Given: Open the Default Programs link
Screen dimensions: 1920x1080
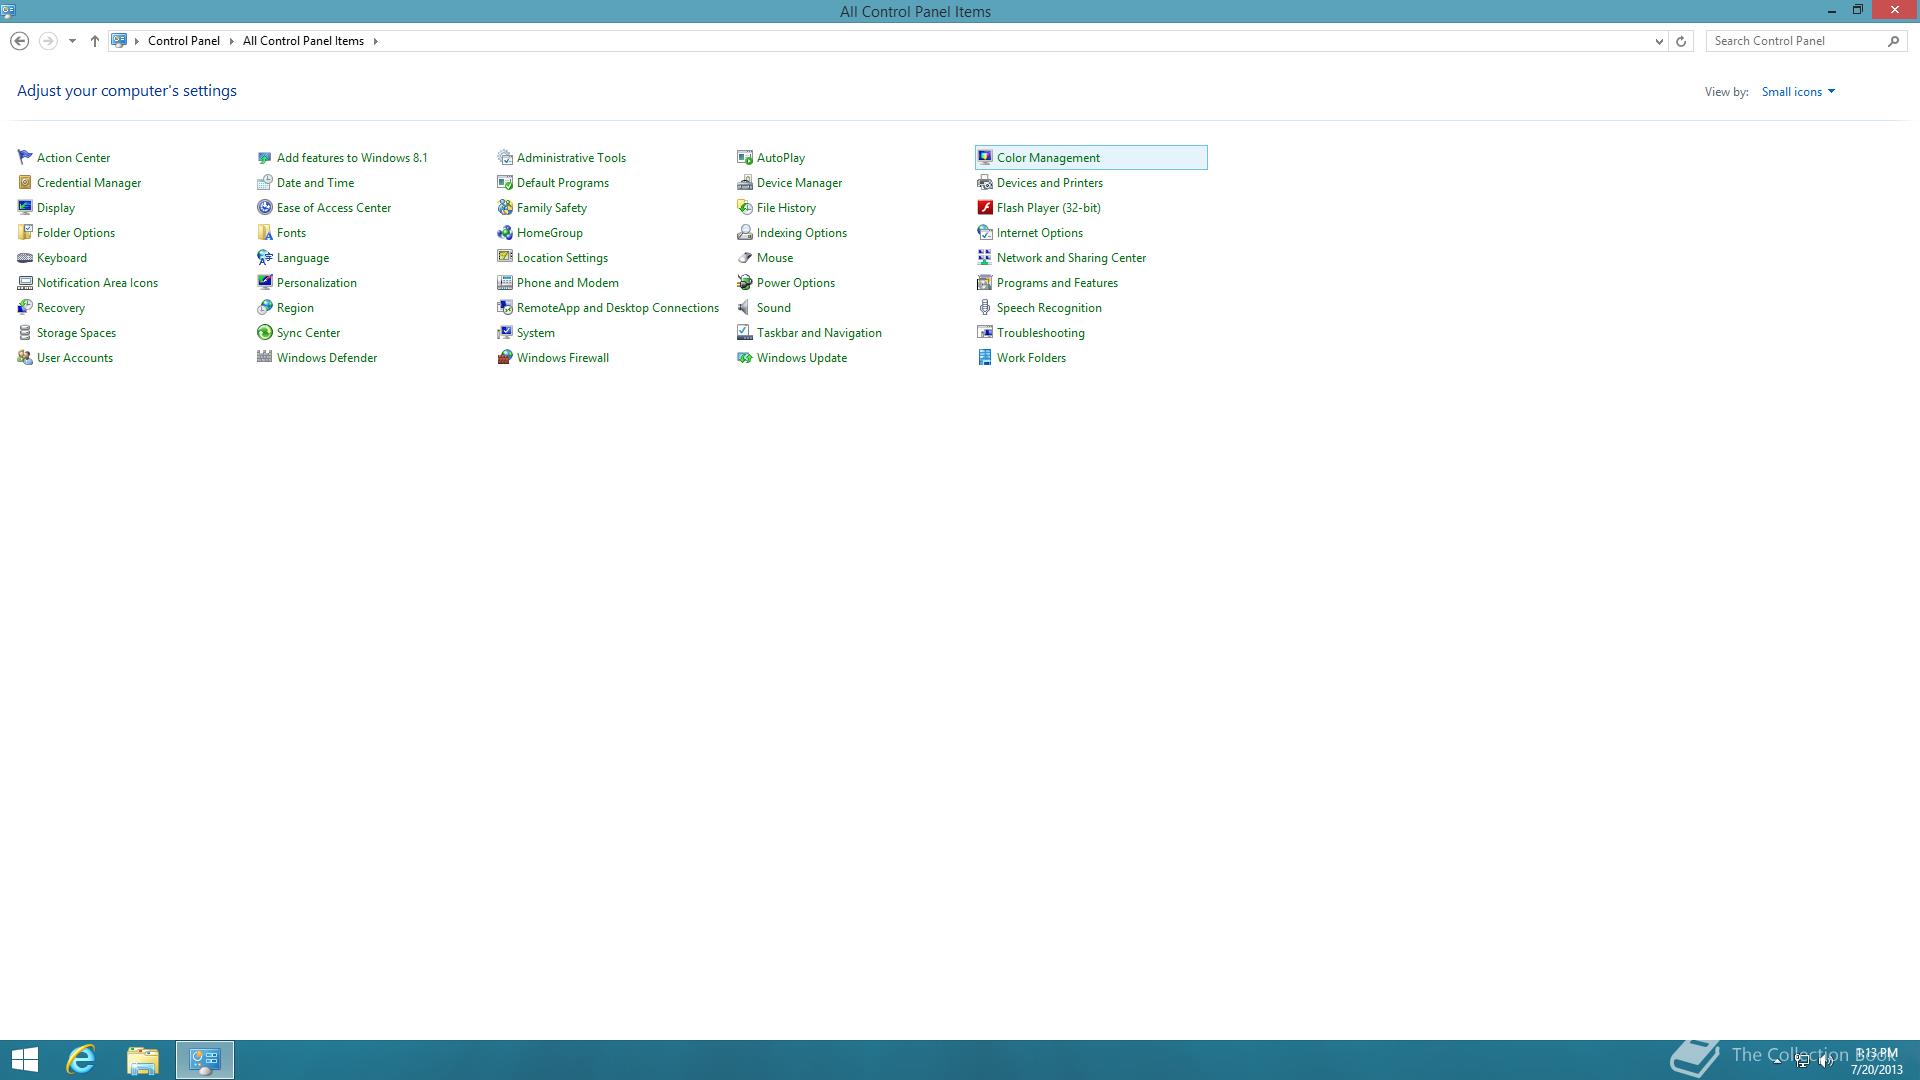Looking at the screenshot, I should pyautogui.click(x=563, y=183).
